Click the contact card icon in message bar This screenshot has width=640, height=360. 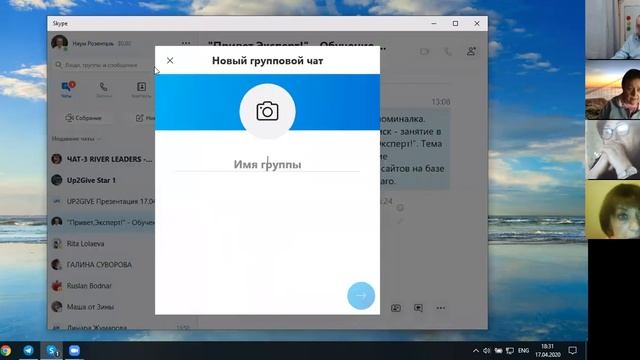[396, 308]
